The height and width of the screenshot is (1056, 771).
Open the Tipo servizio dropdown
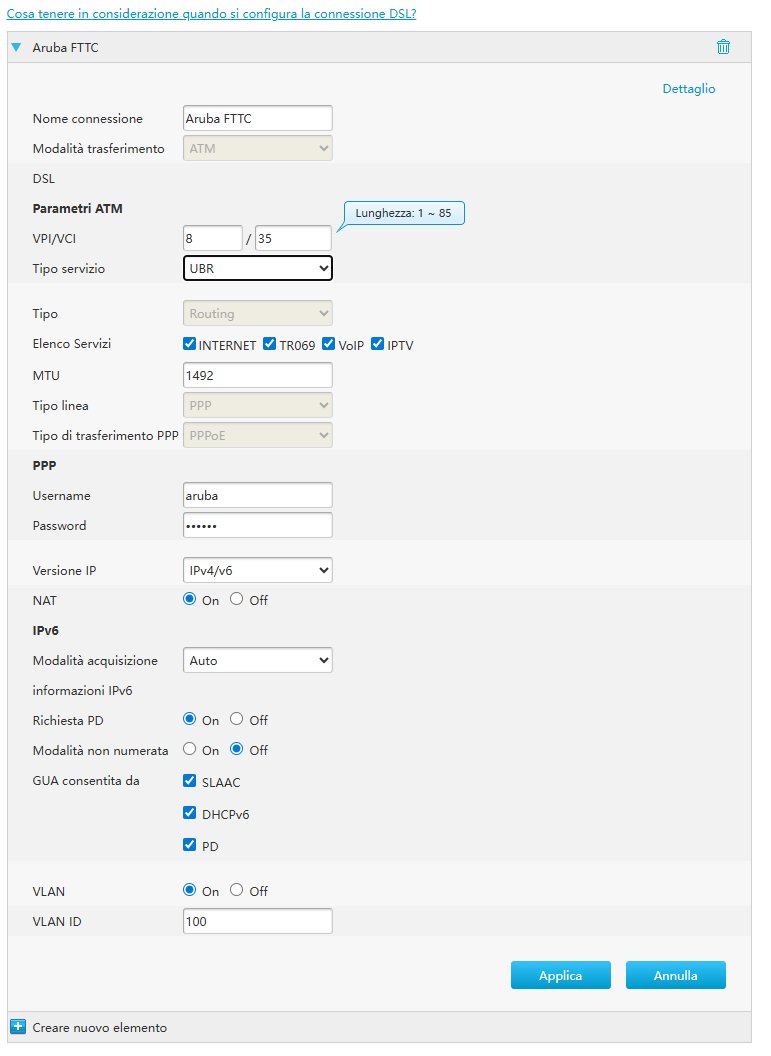257,268
